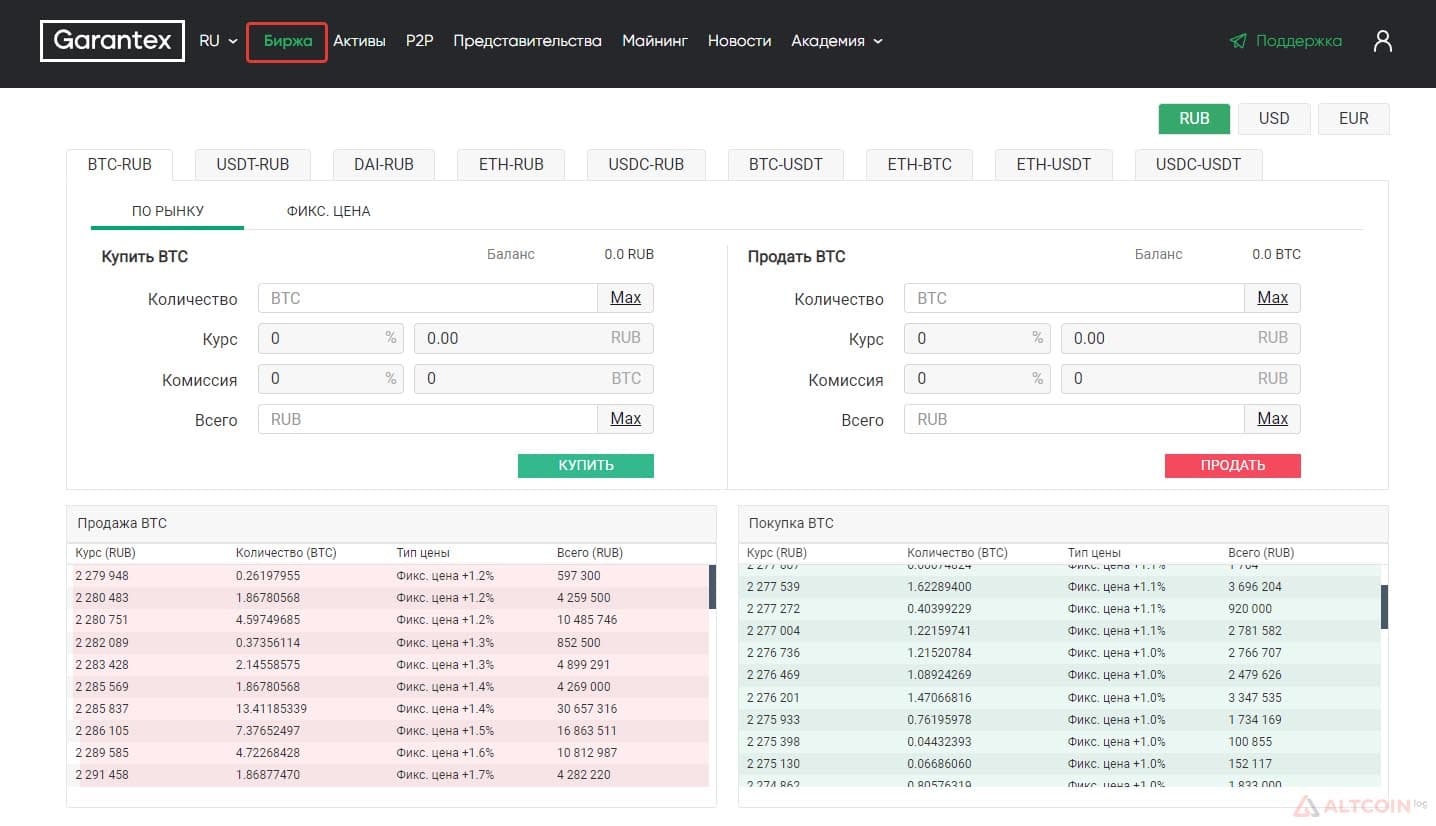The width and height of the screenshot is (1436, 826).
Task: Focus the sell Всего RUB input field
Action: pos(1074,419)
